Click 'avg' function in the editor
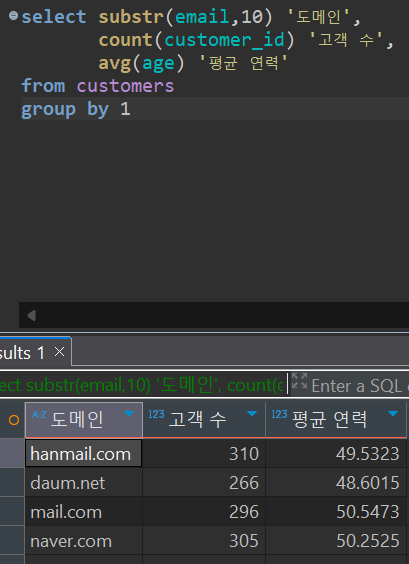The image size is (409, 564). (x=115, y=63)
